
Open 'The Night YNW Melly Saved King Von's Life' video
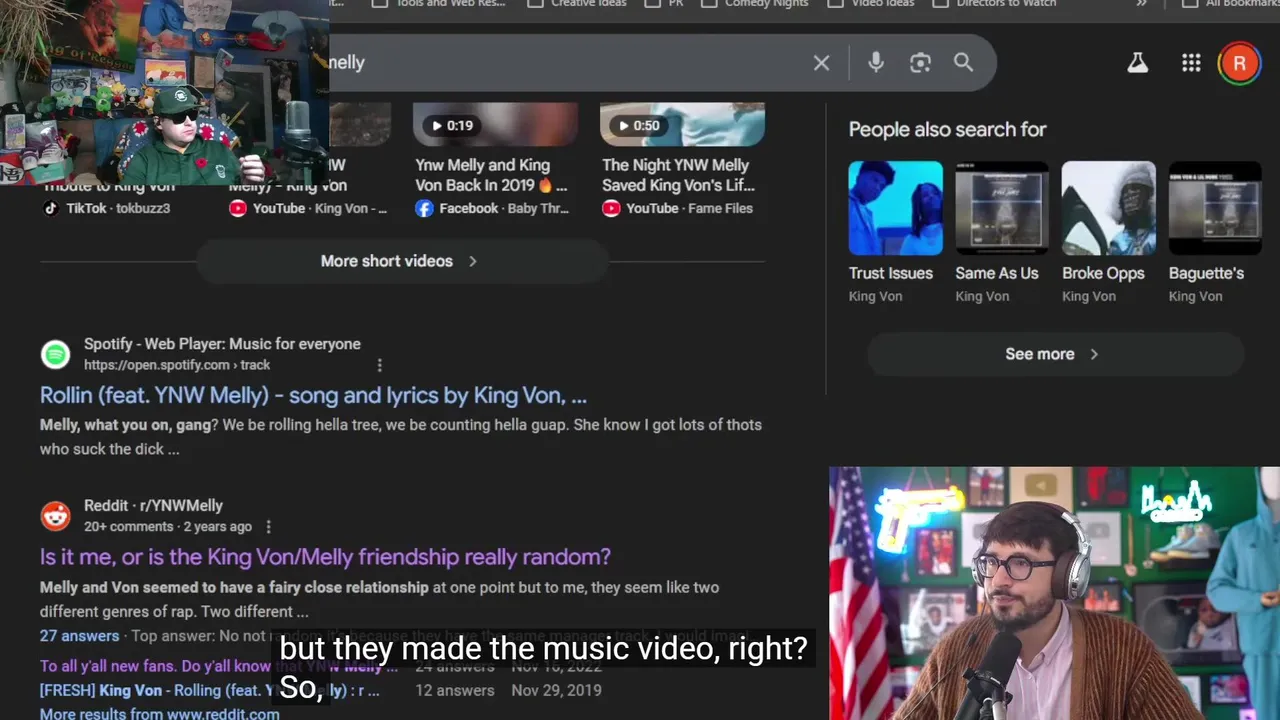(678, 175)
